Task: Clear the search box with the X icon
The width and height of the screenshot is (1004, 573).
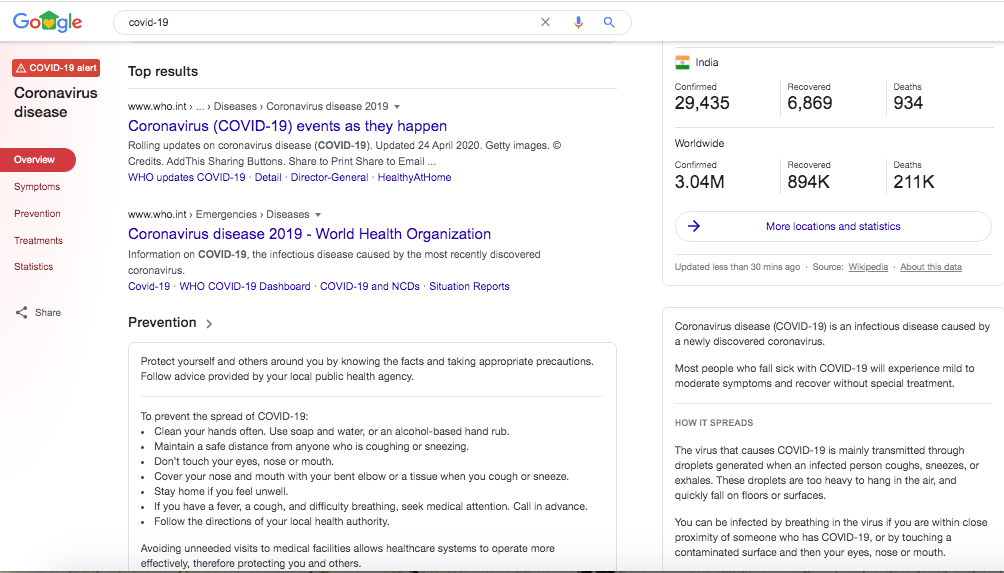Action: (546, 22)
